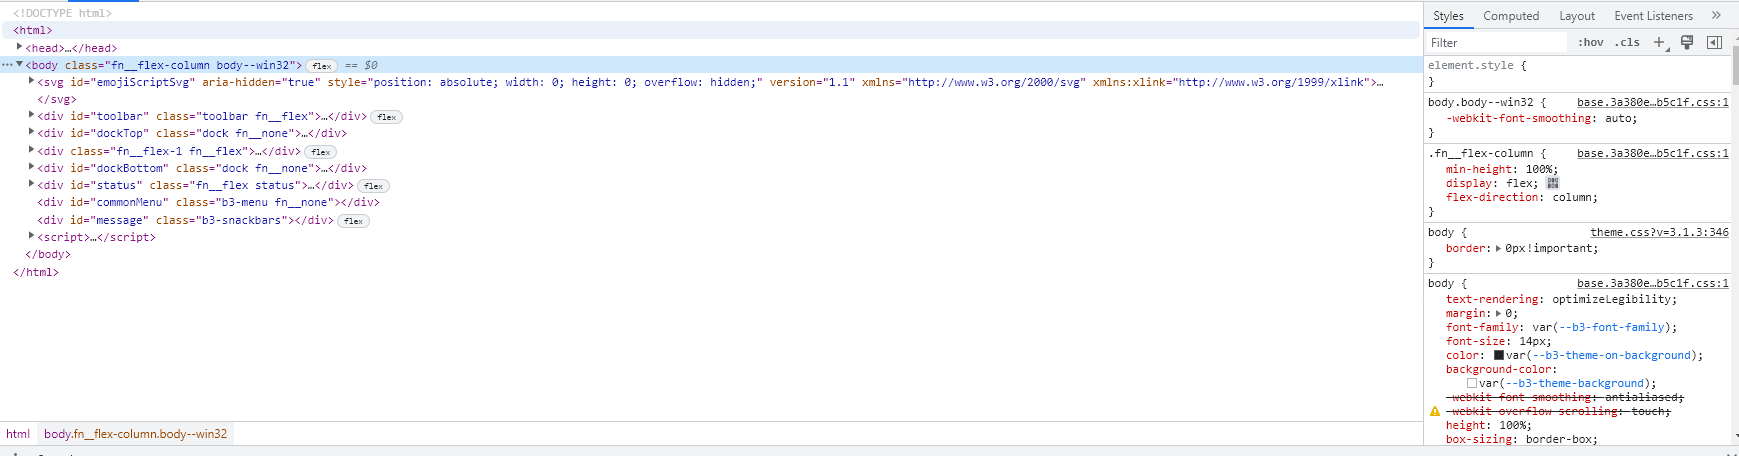The height and width of the screenshot is (456, 1739).
Task: Click the --b3-theme-on-background variable
Action: [1611, 355]
